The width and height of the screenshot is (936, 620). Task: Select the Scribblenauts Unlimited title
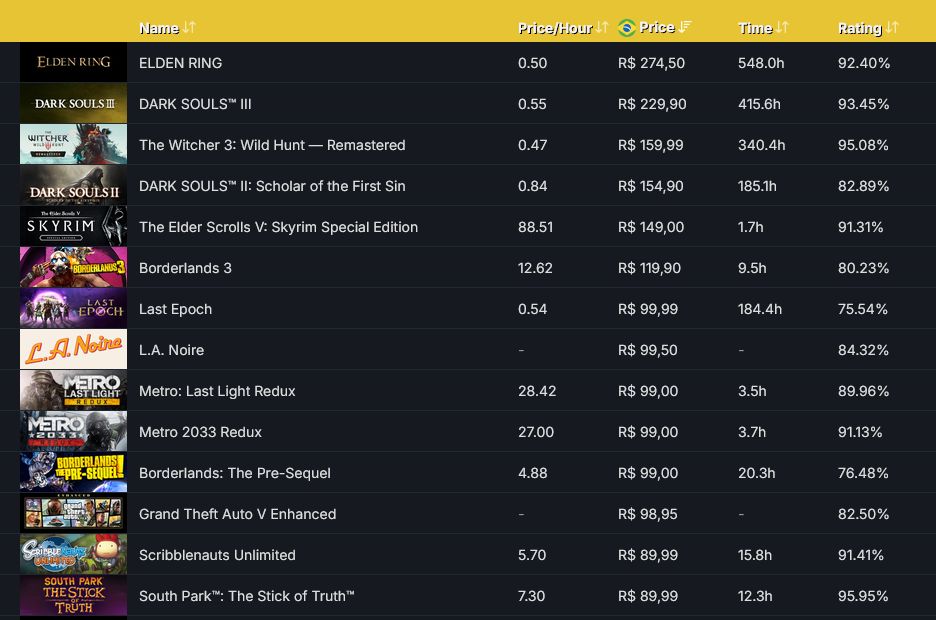(x=217, y=555)
